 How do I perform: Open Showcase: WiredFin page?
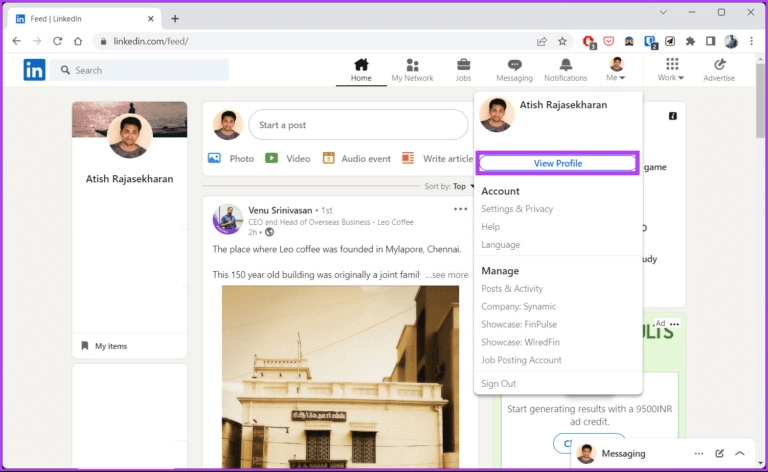520,342
